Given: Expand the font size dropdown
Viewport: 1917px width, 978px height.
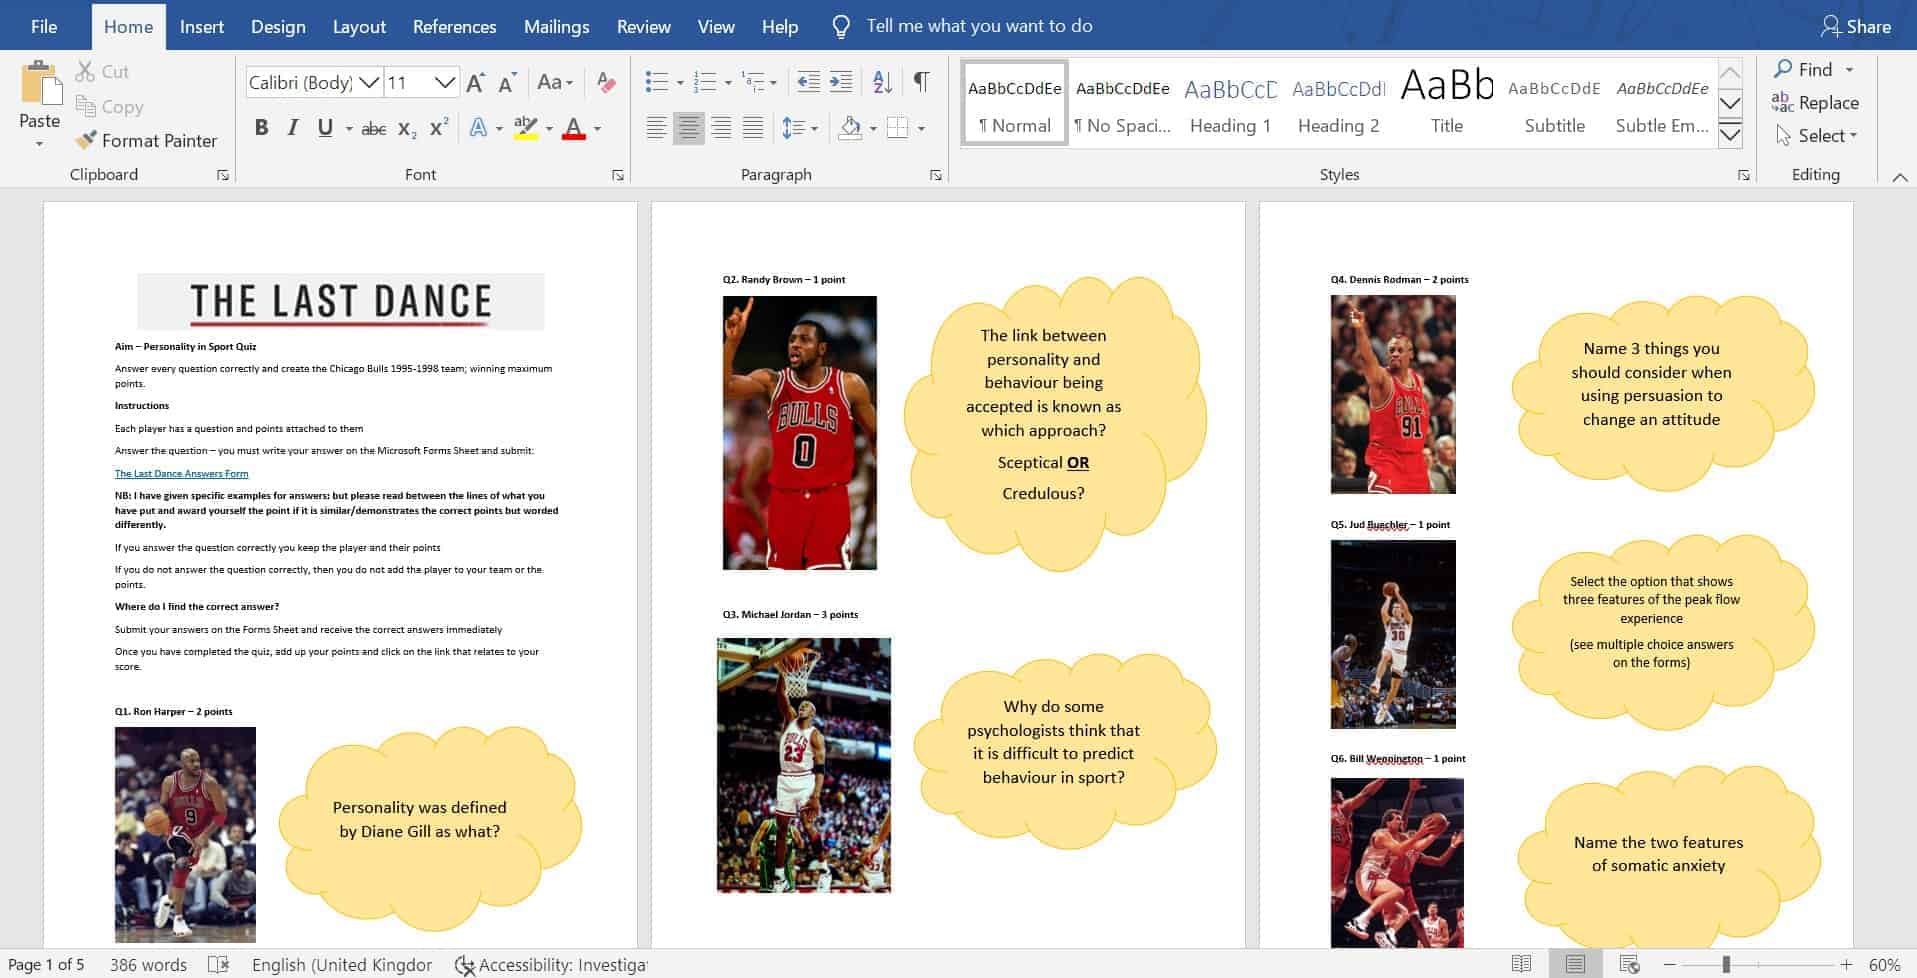Looking at the screenshot, I should pos(445,82).
